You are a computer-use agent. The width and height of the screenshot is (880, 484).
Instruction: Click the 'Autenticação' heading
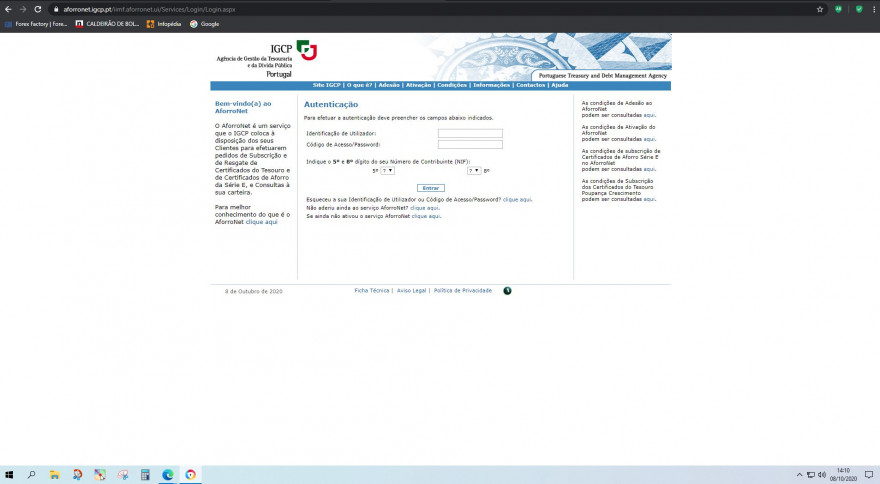[x=331, y=104]
